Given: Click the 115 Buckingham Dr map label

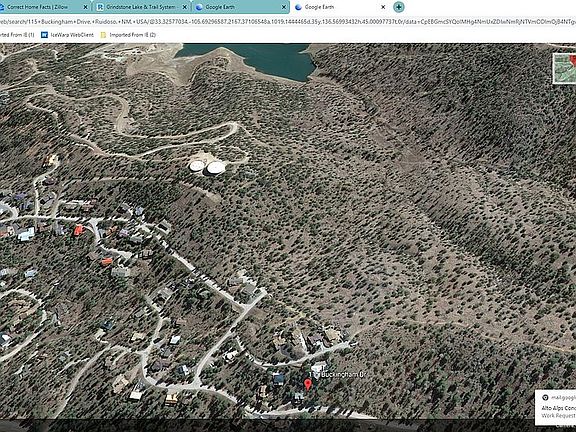Looking at the screenshot, I should click(338, 374).
